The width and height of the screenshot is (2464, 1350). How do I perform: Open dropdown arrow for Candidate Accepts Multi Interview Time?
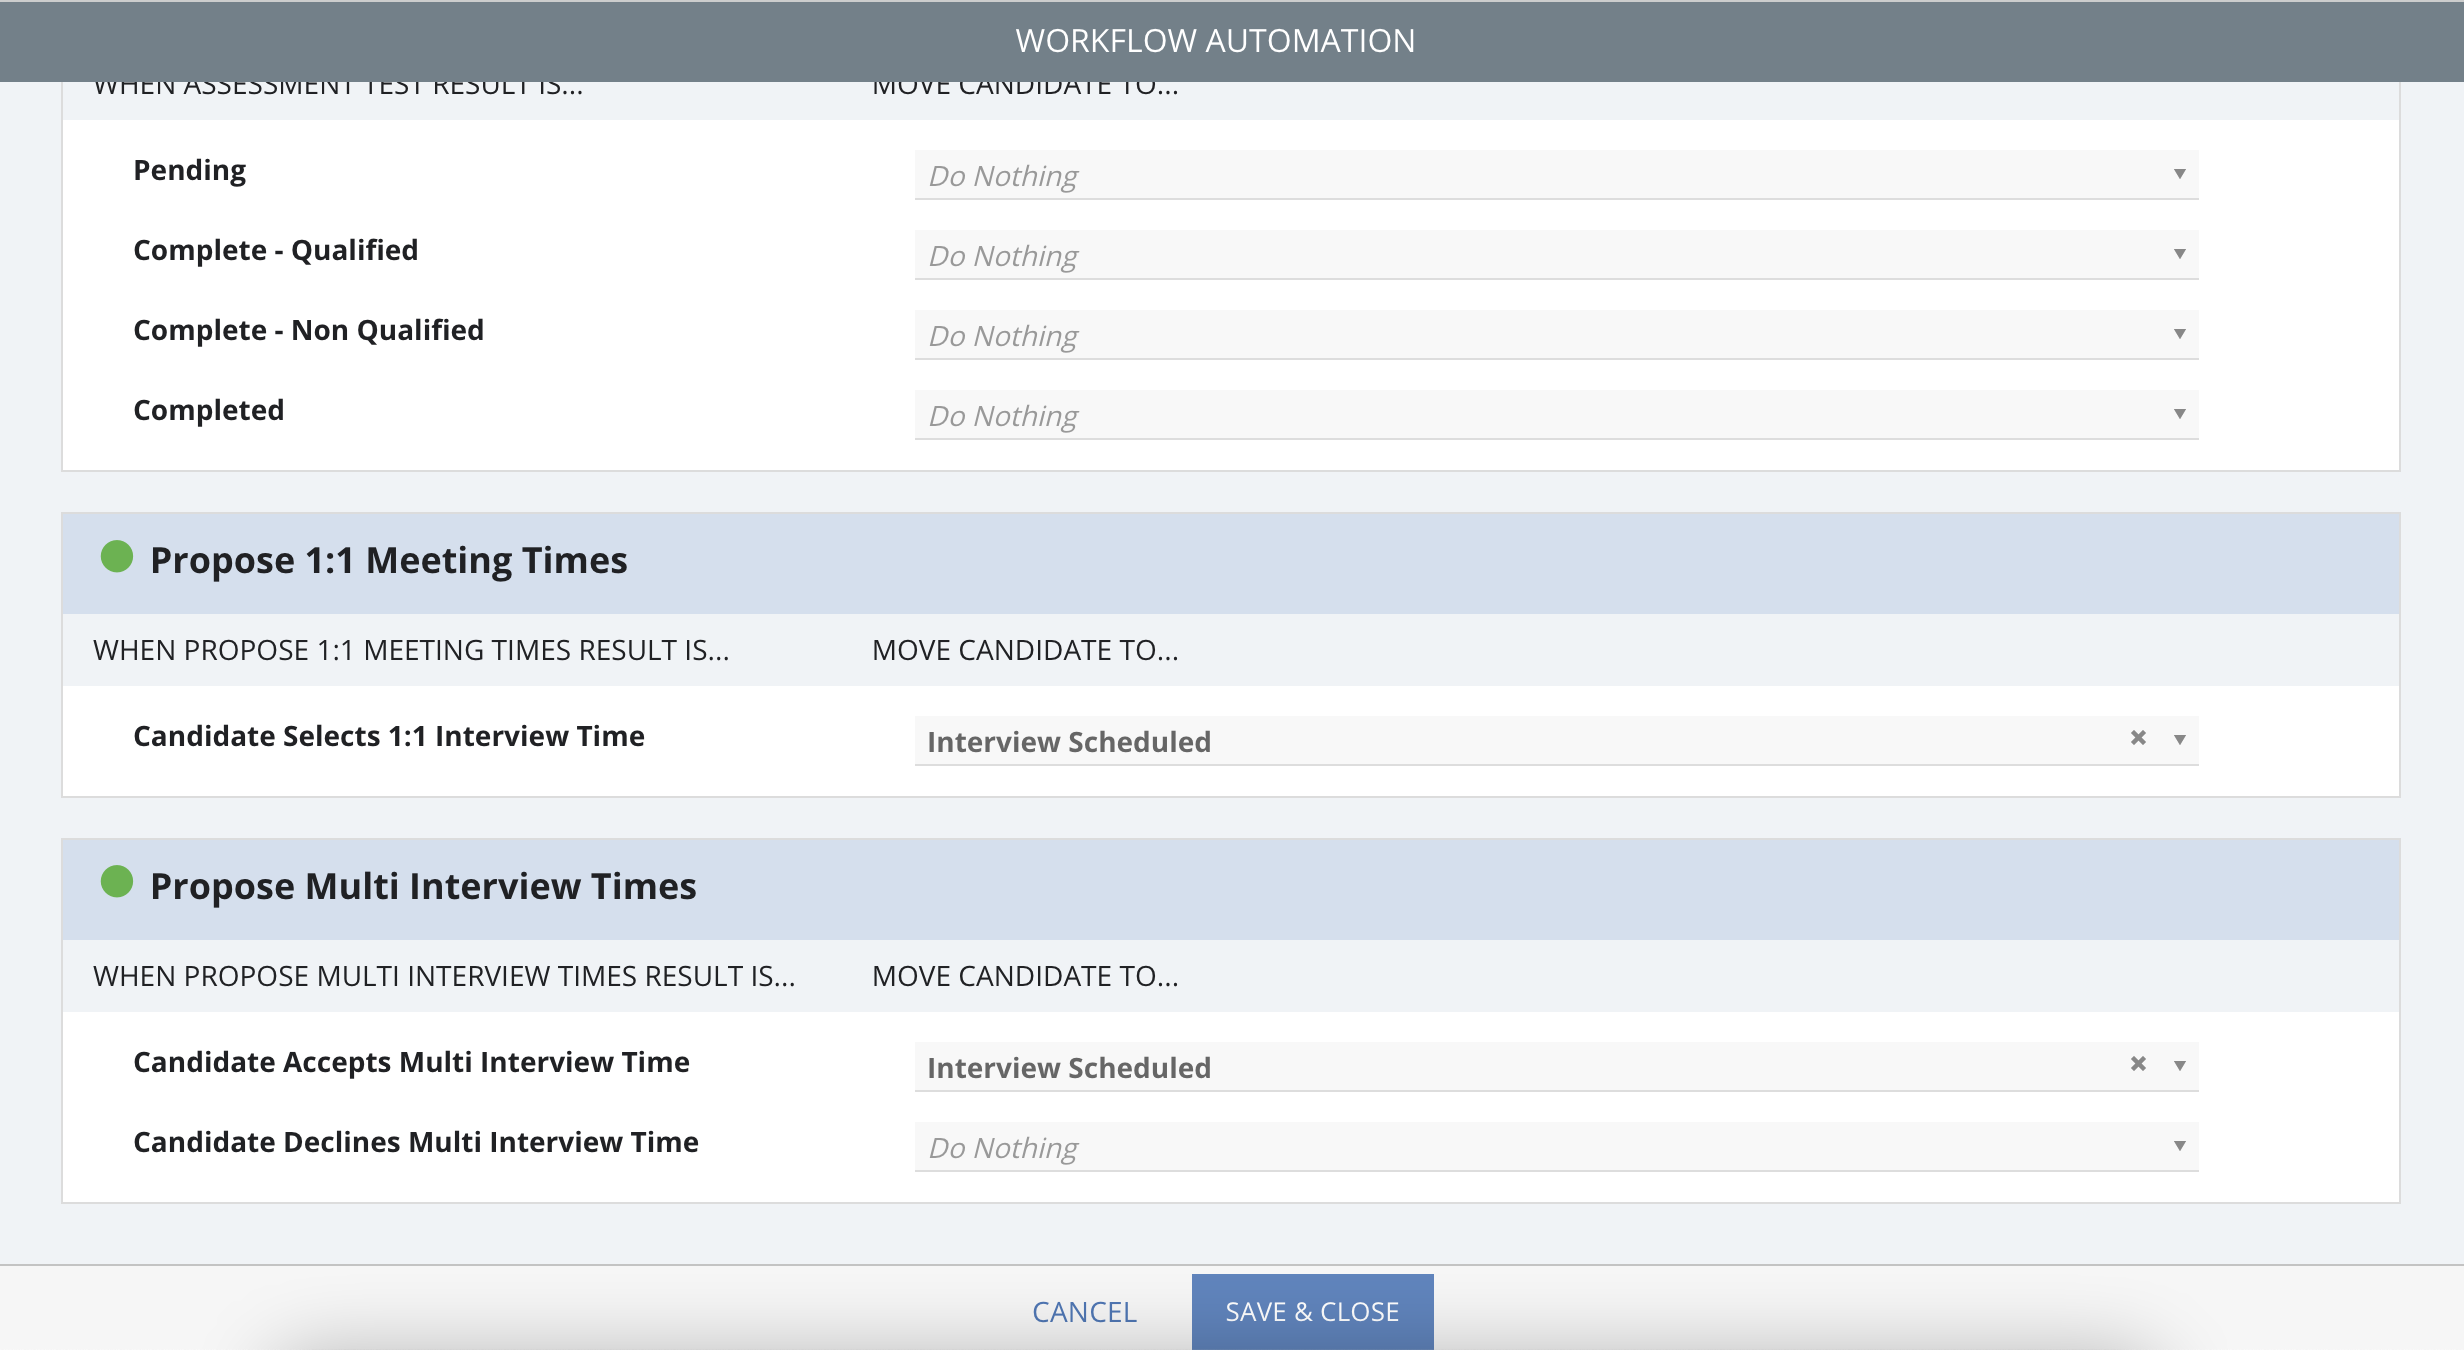click(x=2180, y=1066)
